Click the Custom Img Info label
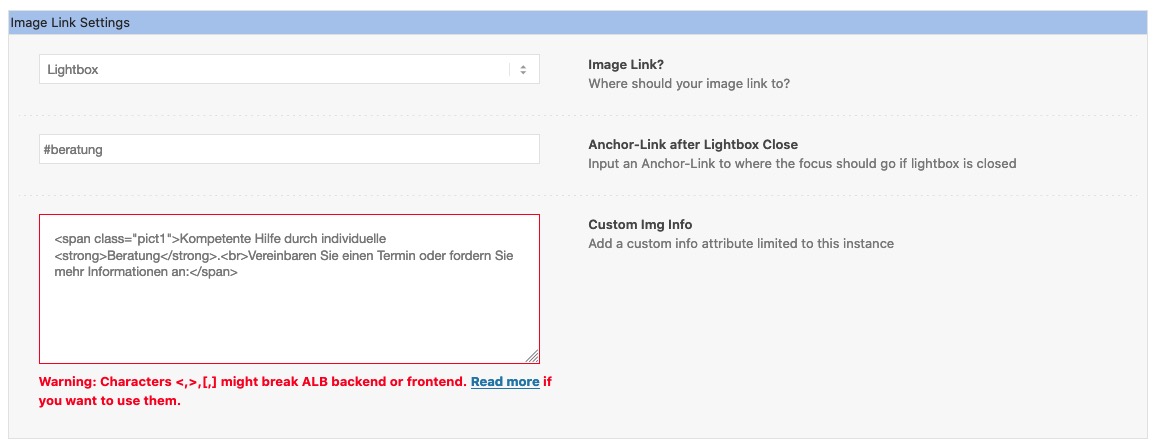The image size is (1156, 448). [x=640, y=225]
